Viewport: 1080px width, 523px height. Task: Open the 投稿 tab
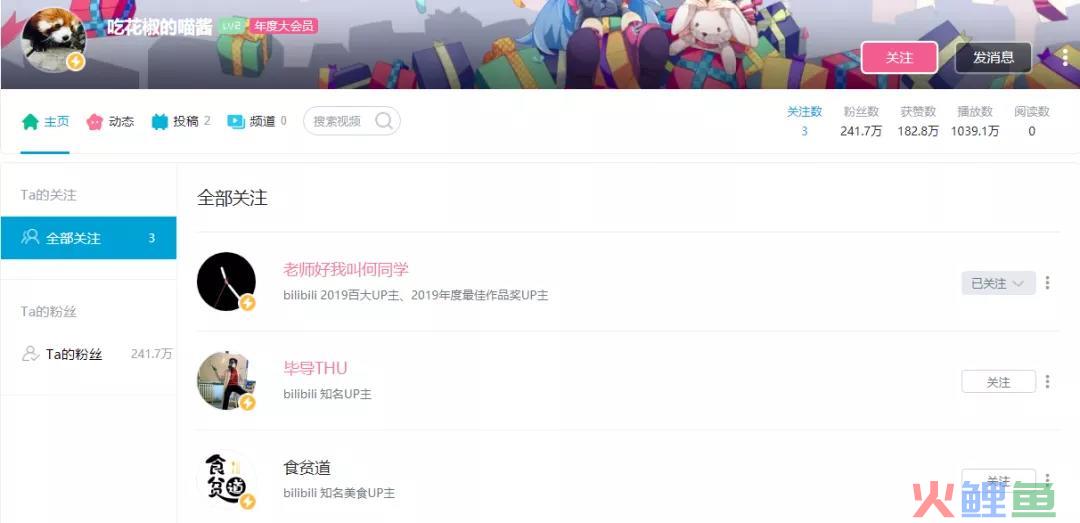pyautogui.click(x=180, y=122)
